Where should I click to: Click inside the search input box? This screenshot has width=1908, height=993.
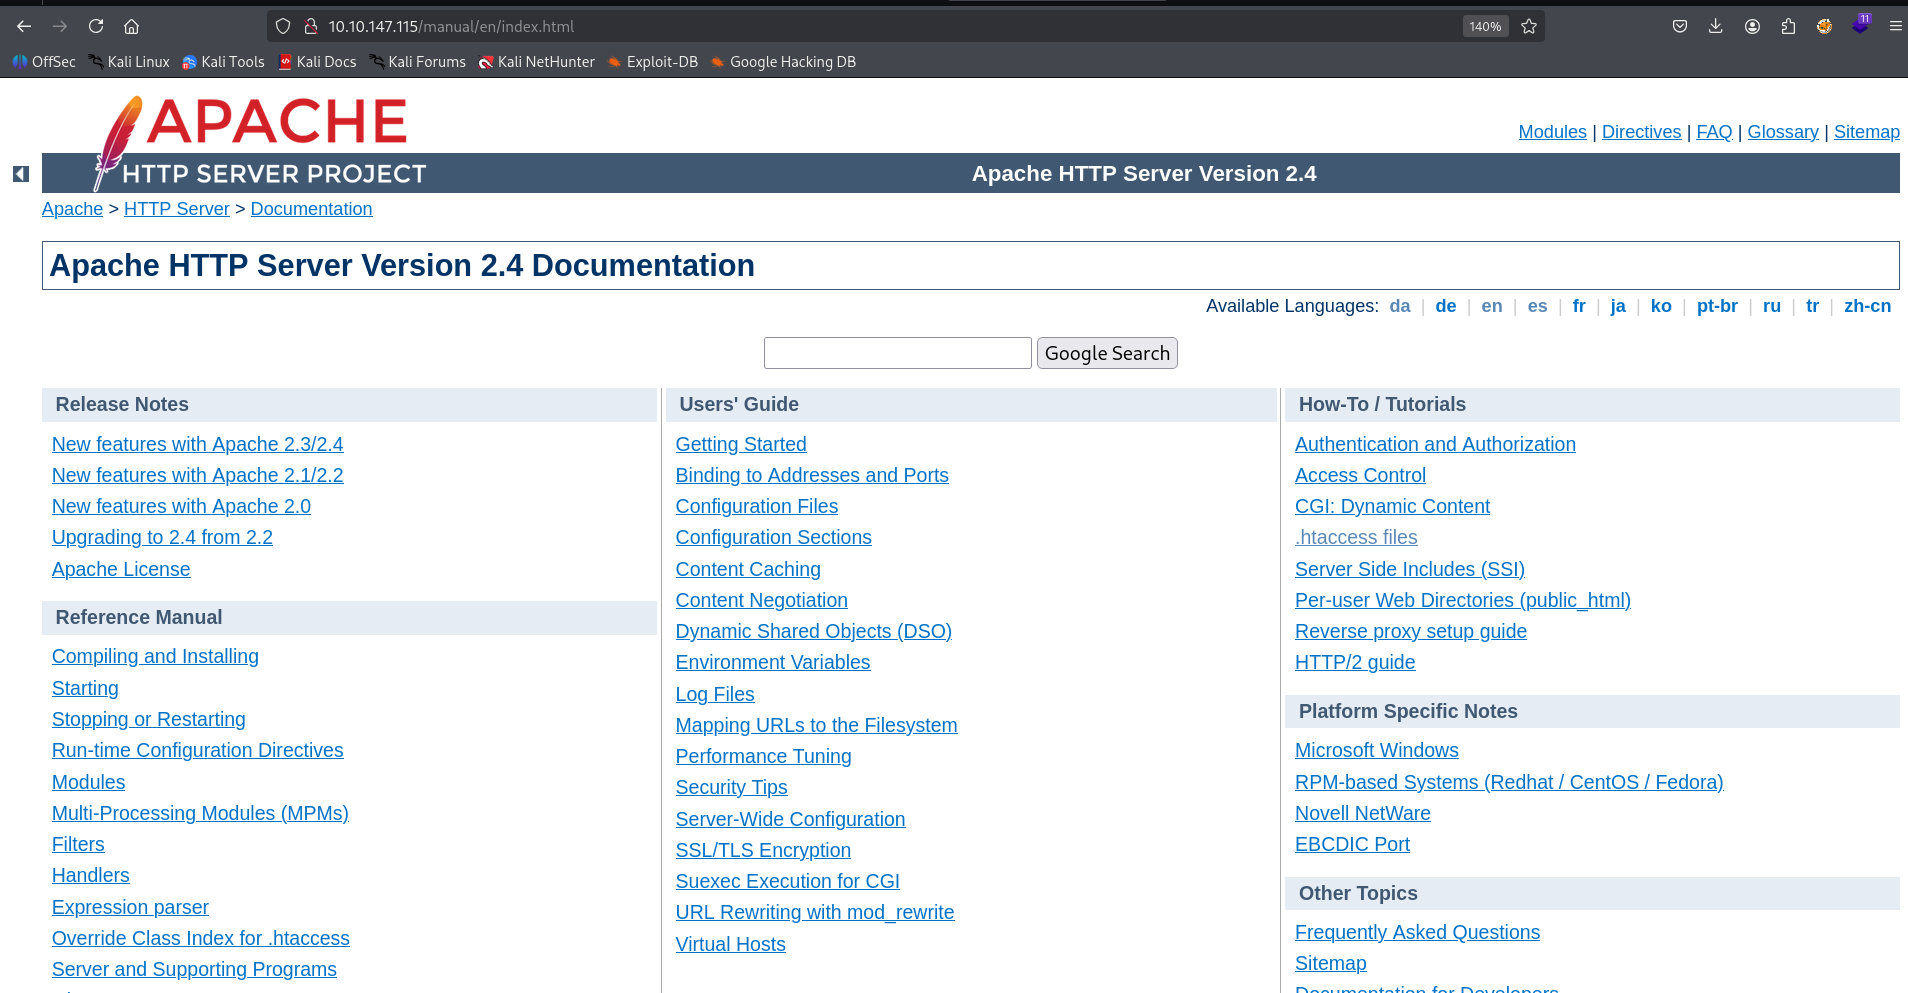point(896,352)
